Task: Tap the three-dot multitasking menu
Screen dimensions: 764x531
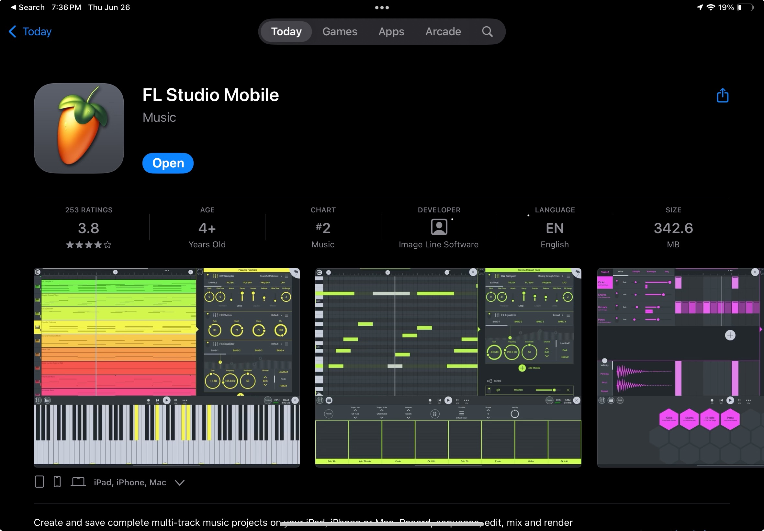Action: pos(382,7)
